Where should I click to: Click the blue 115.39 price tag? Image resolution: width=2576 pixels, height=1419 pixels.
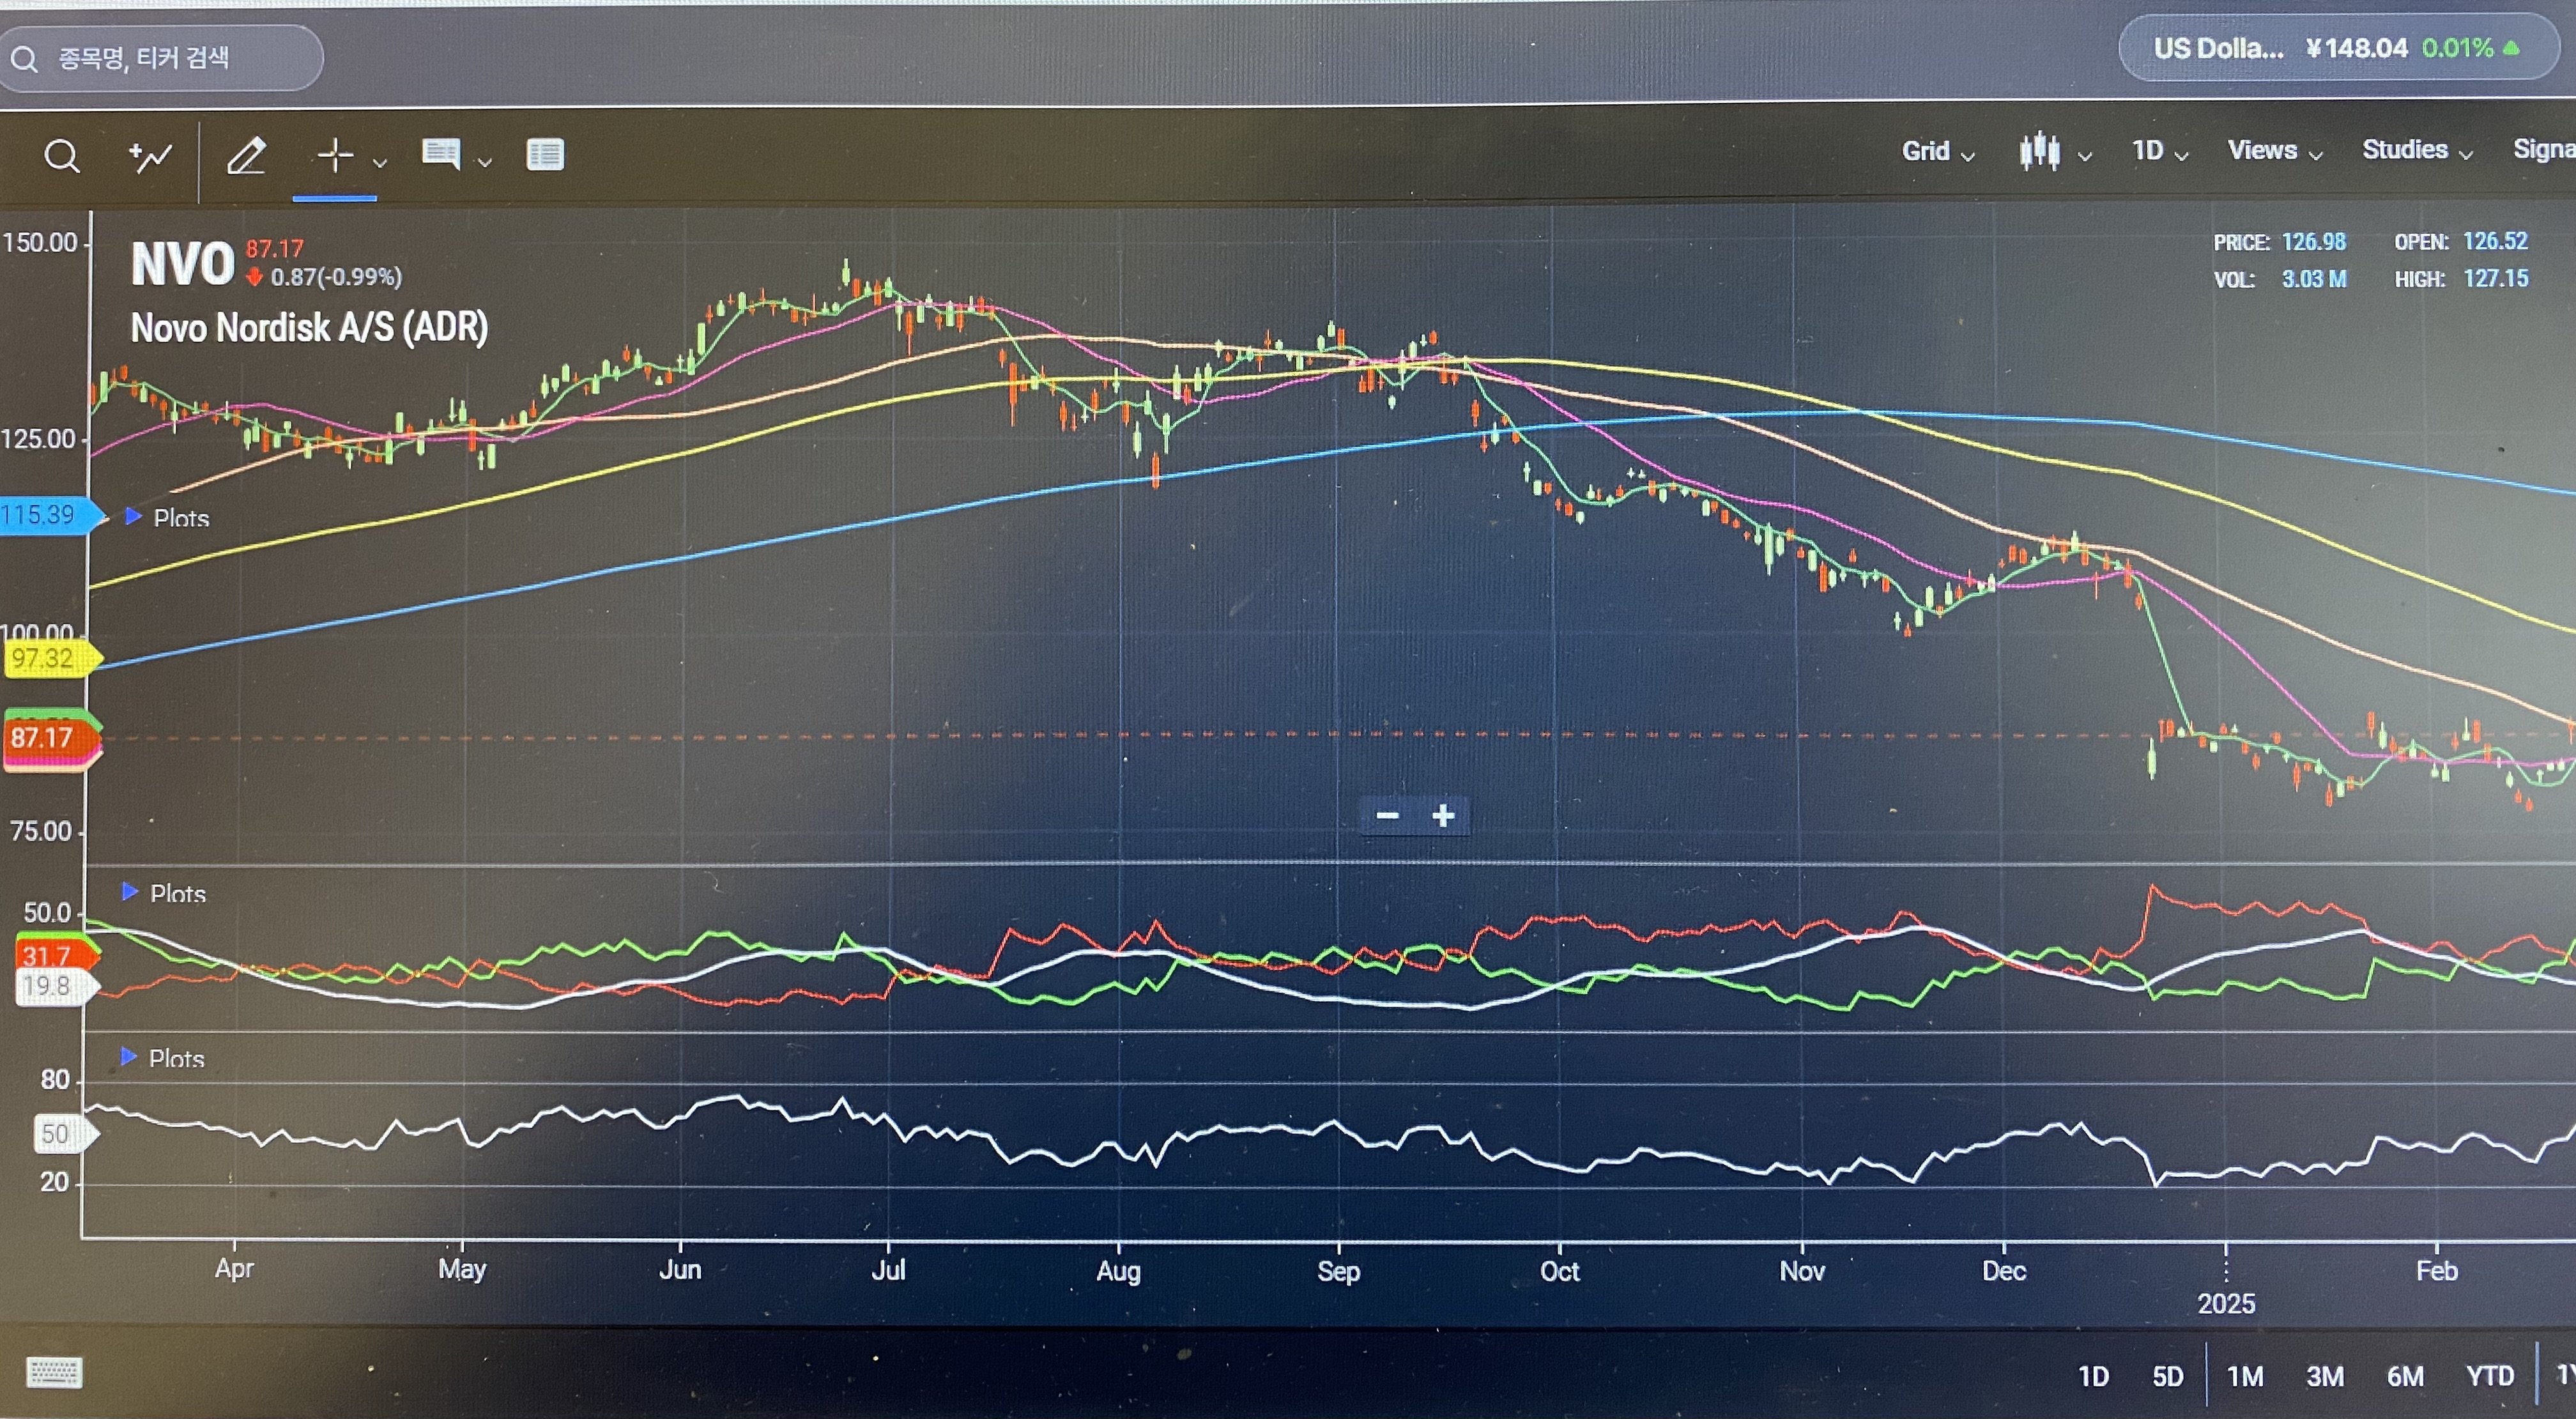point(51,515)
